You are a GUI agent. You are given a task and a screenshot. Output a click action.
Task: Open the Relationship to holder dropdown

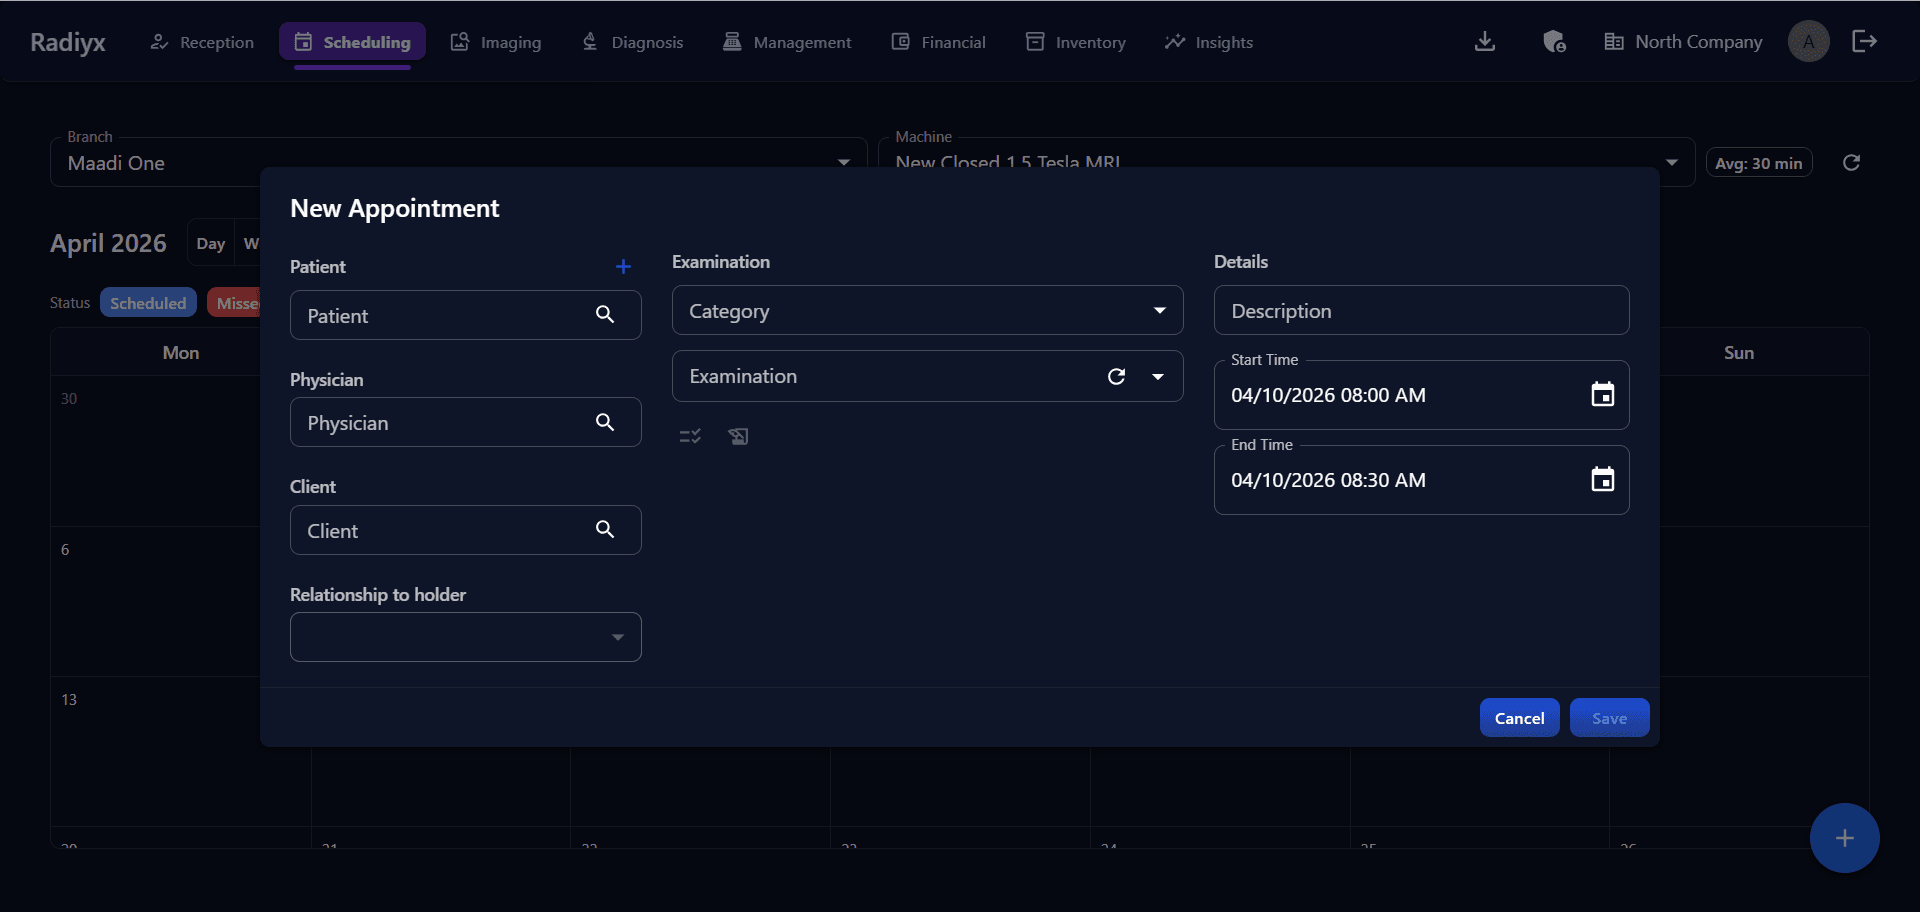(465, 637)
